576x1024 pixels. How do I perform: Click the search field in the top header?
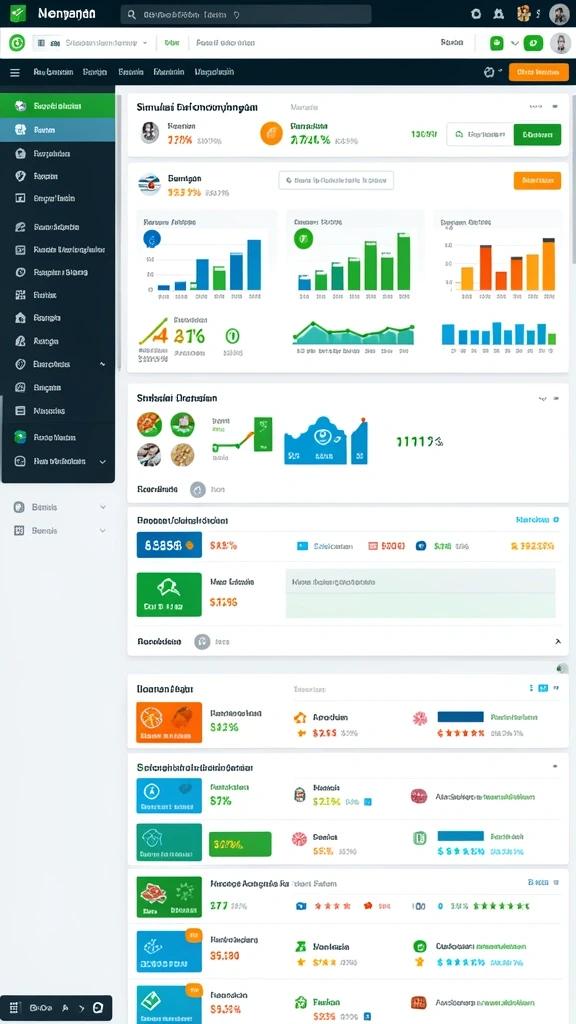pos(246,14)
